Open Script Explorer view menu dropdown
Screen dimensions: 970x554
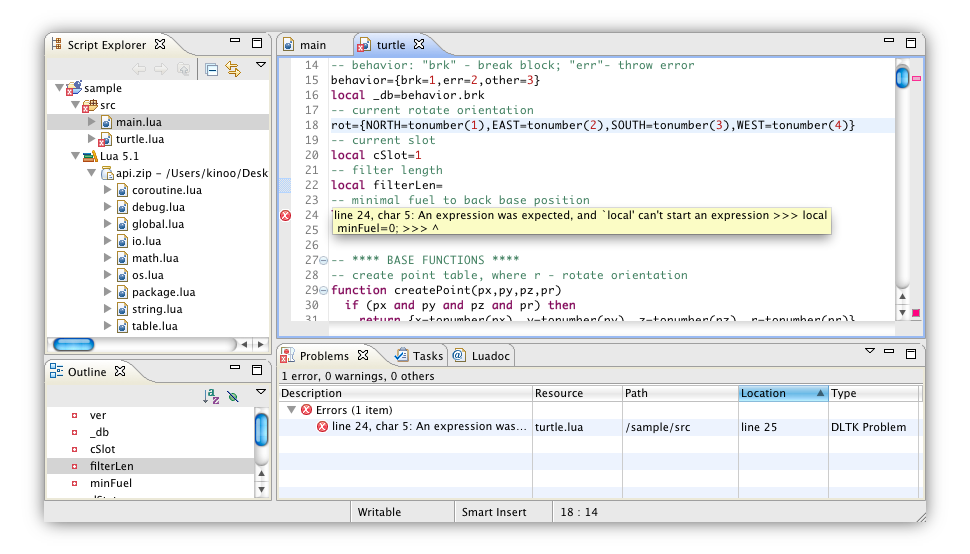261,64
